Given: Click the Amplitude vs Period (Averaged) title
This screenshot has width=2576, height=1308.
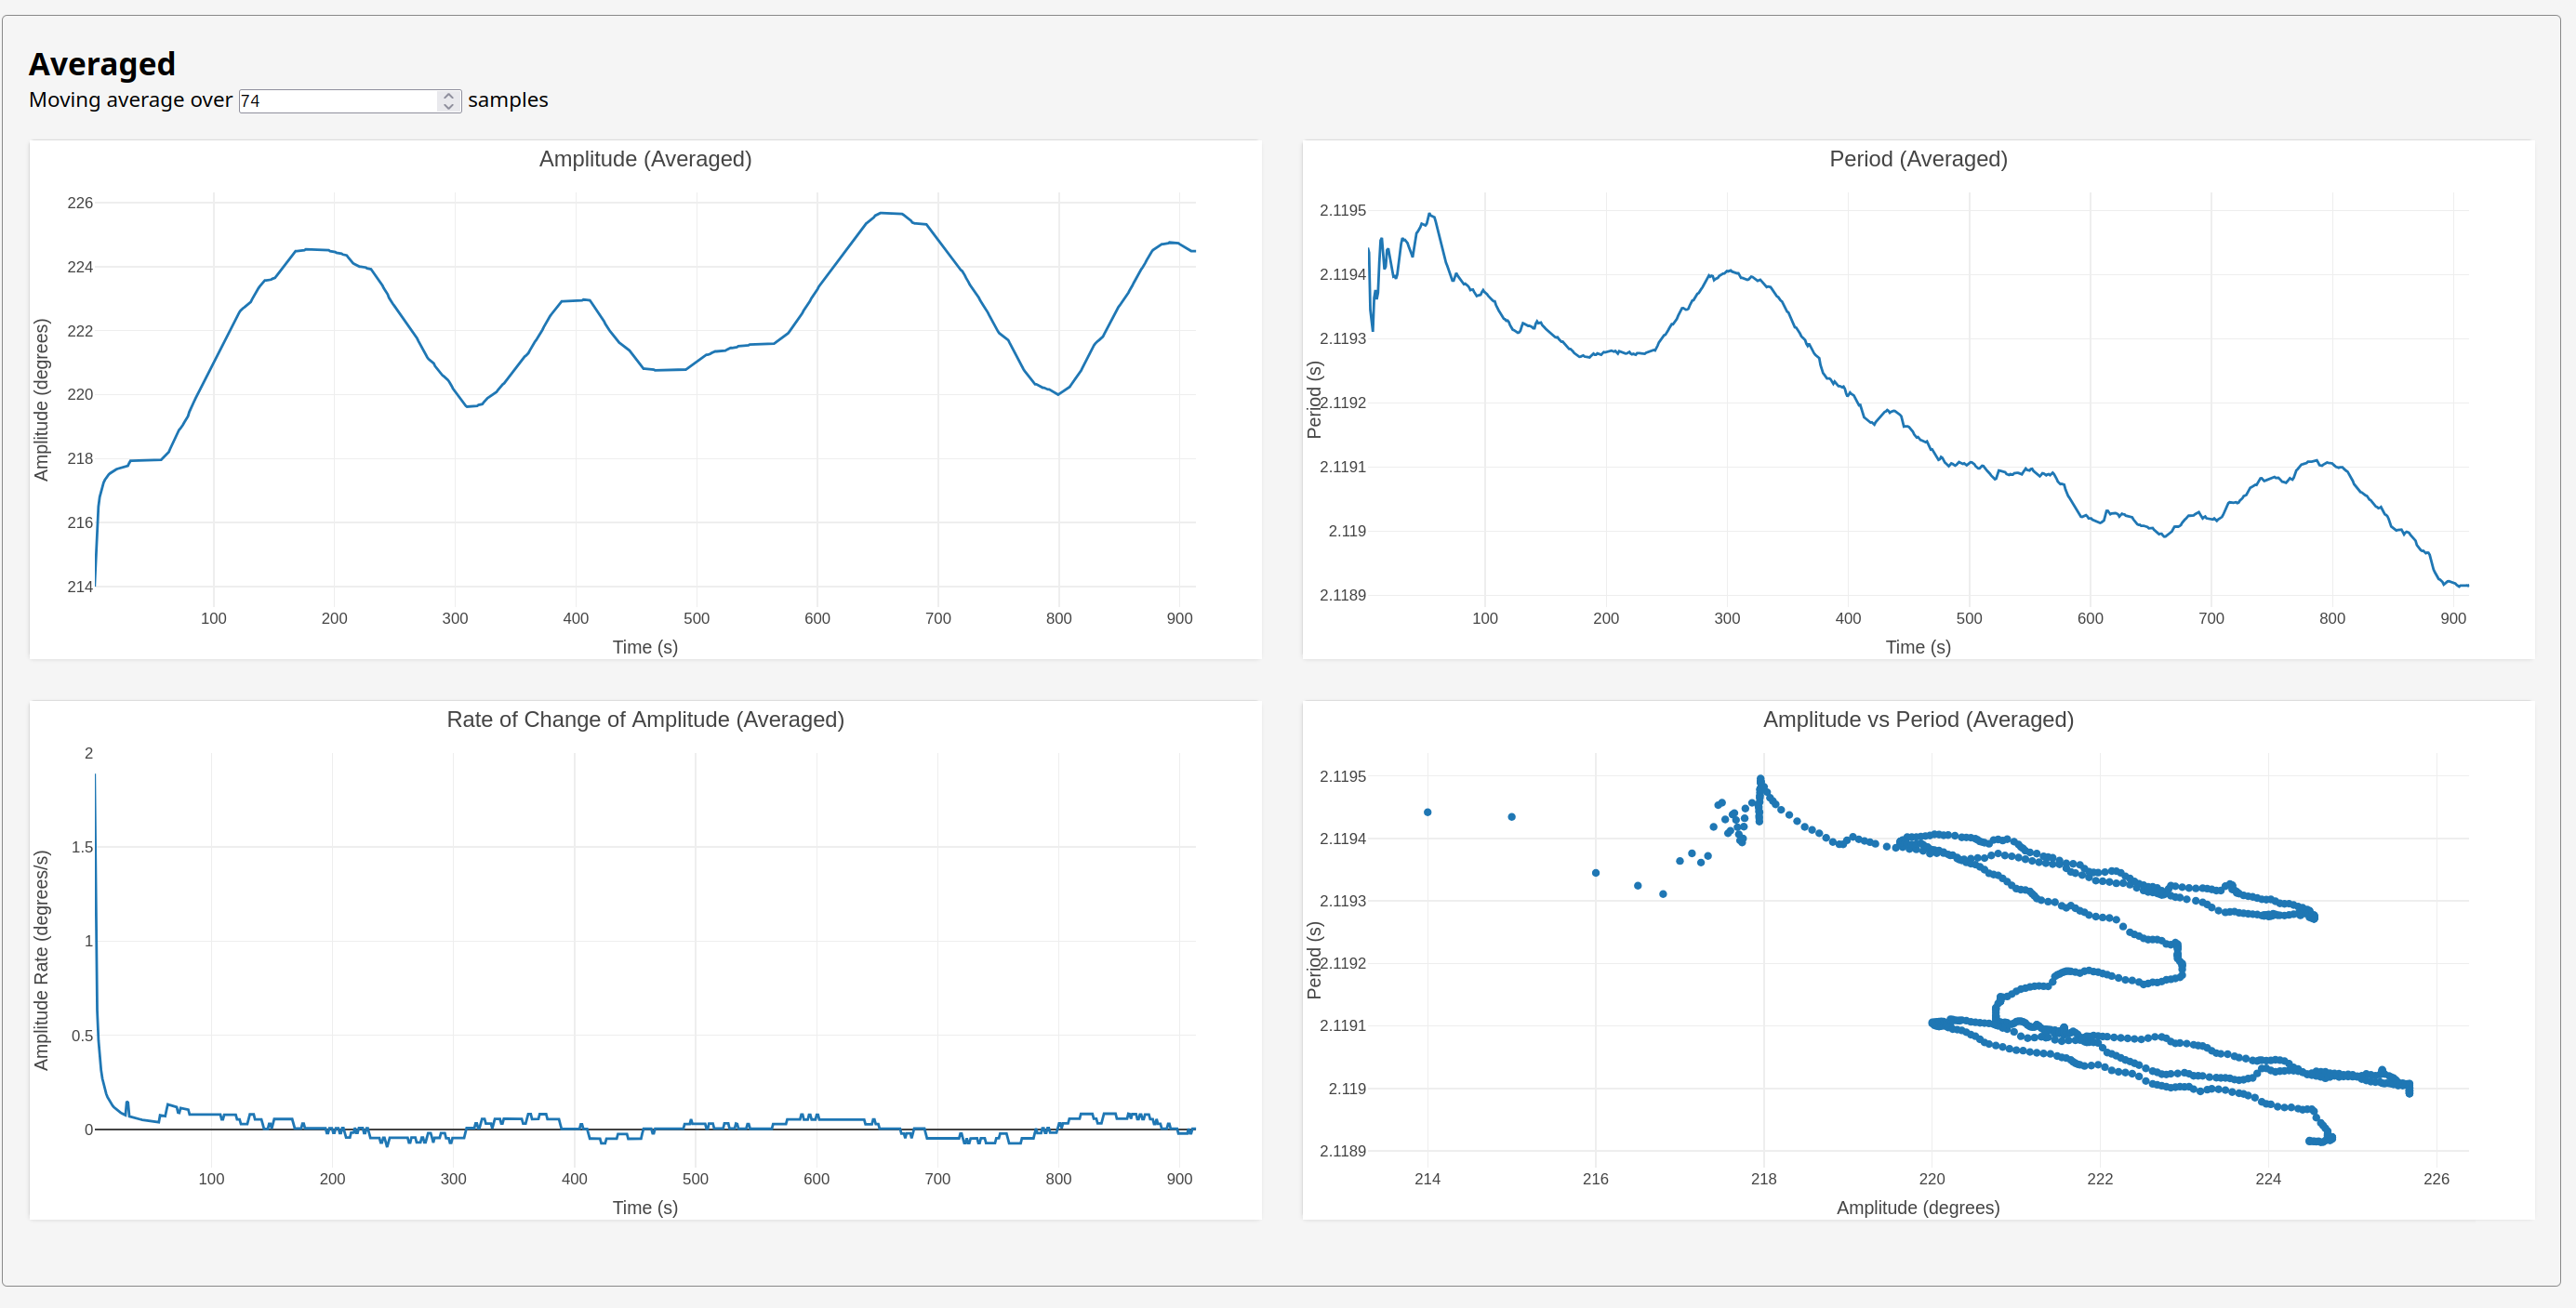Looking at the screenshot, I should [1917, 719].
